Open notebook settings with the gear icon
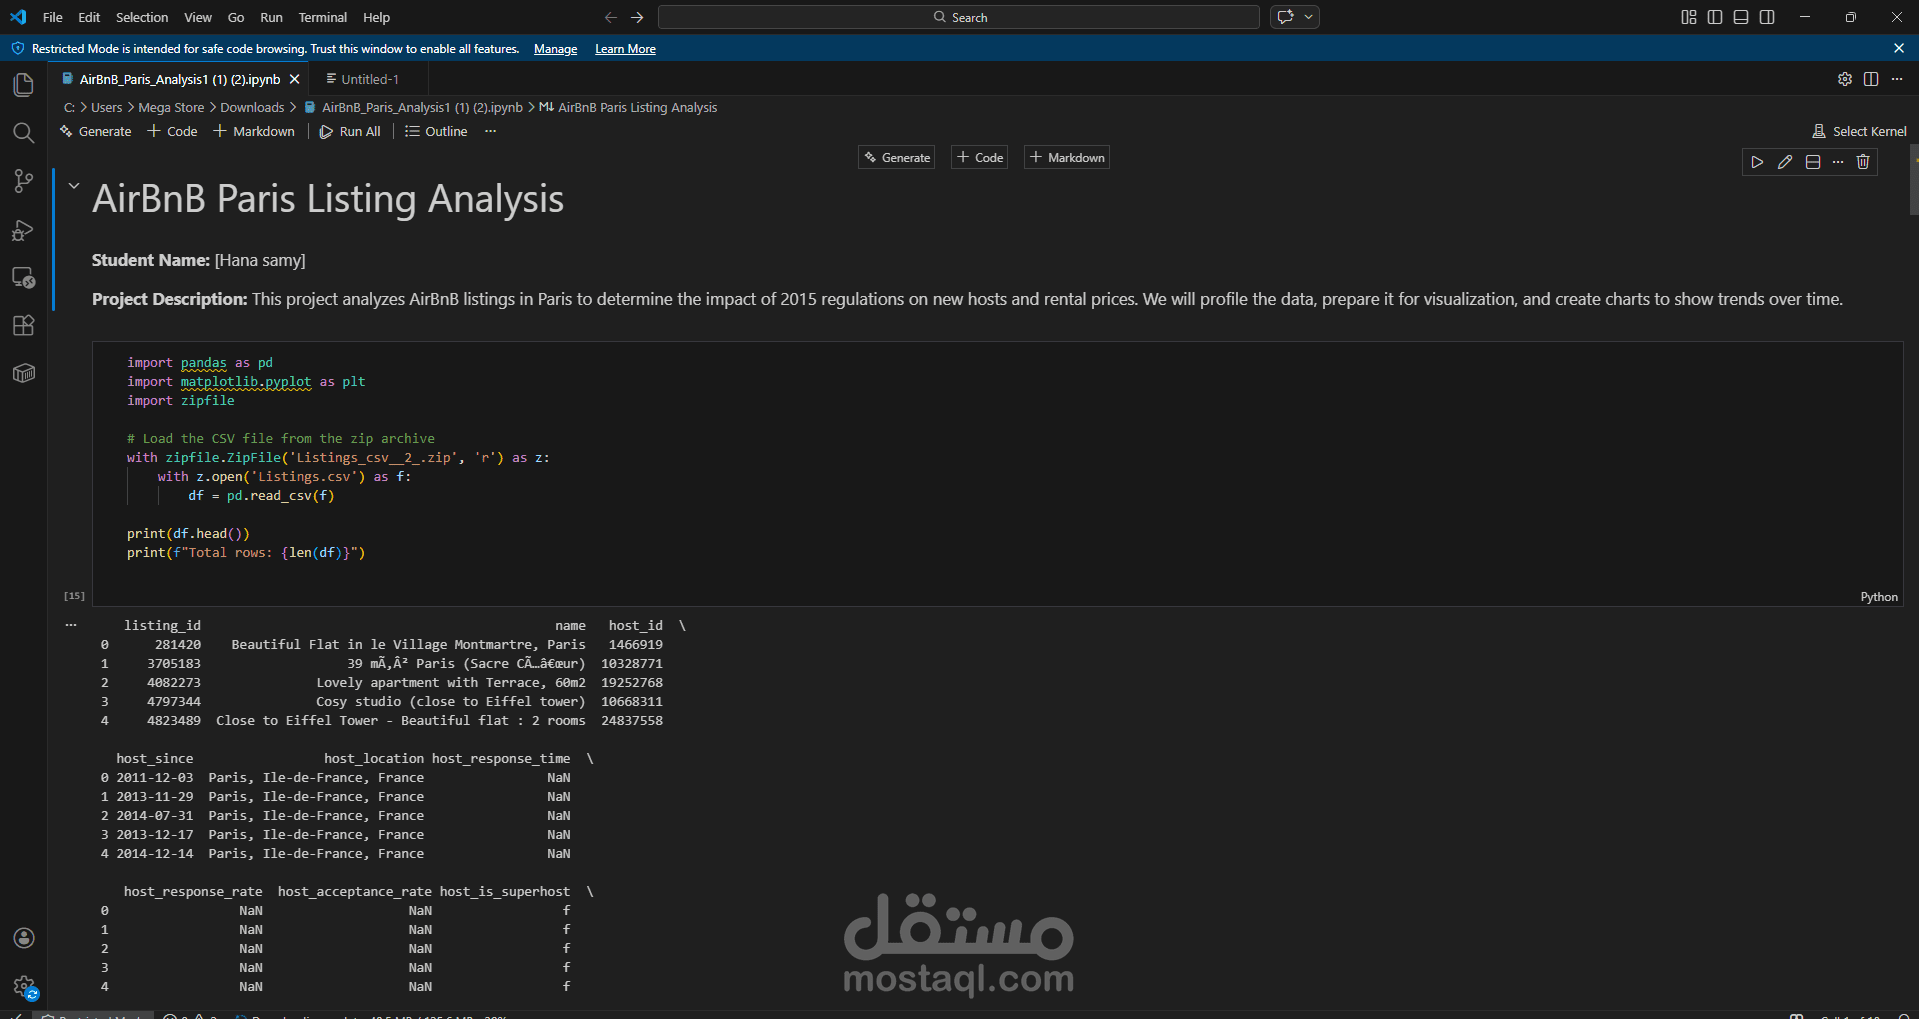This screenshot has height=1019, width=1919. [1845, 79]
